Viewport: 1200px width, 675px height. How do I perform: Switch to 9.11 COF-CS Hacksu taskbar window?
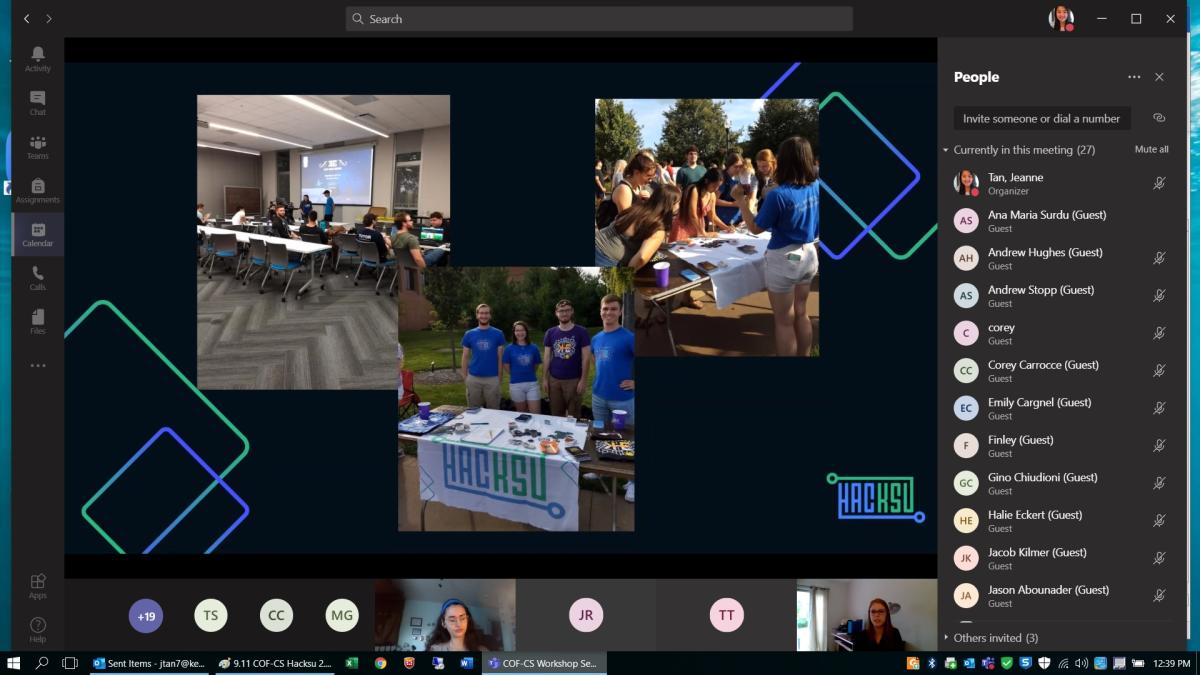click(275, 663)
